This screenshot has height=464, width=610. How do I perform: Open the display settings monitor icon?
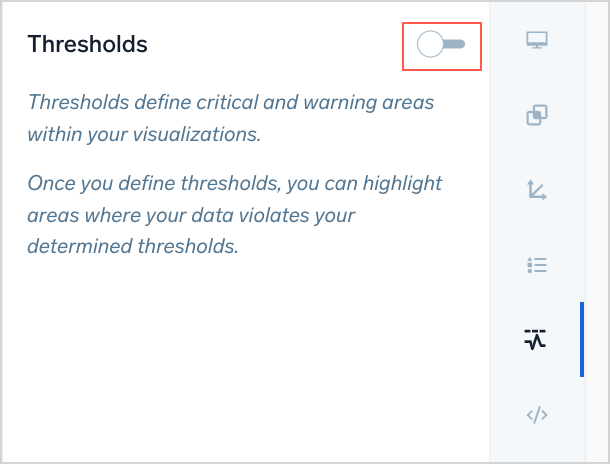coord(537,42)
